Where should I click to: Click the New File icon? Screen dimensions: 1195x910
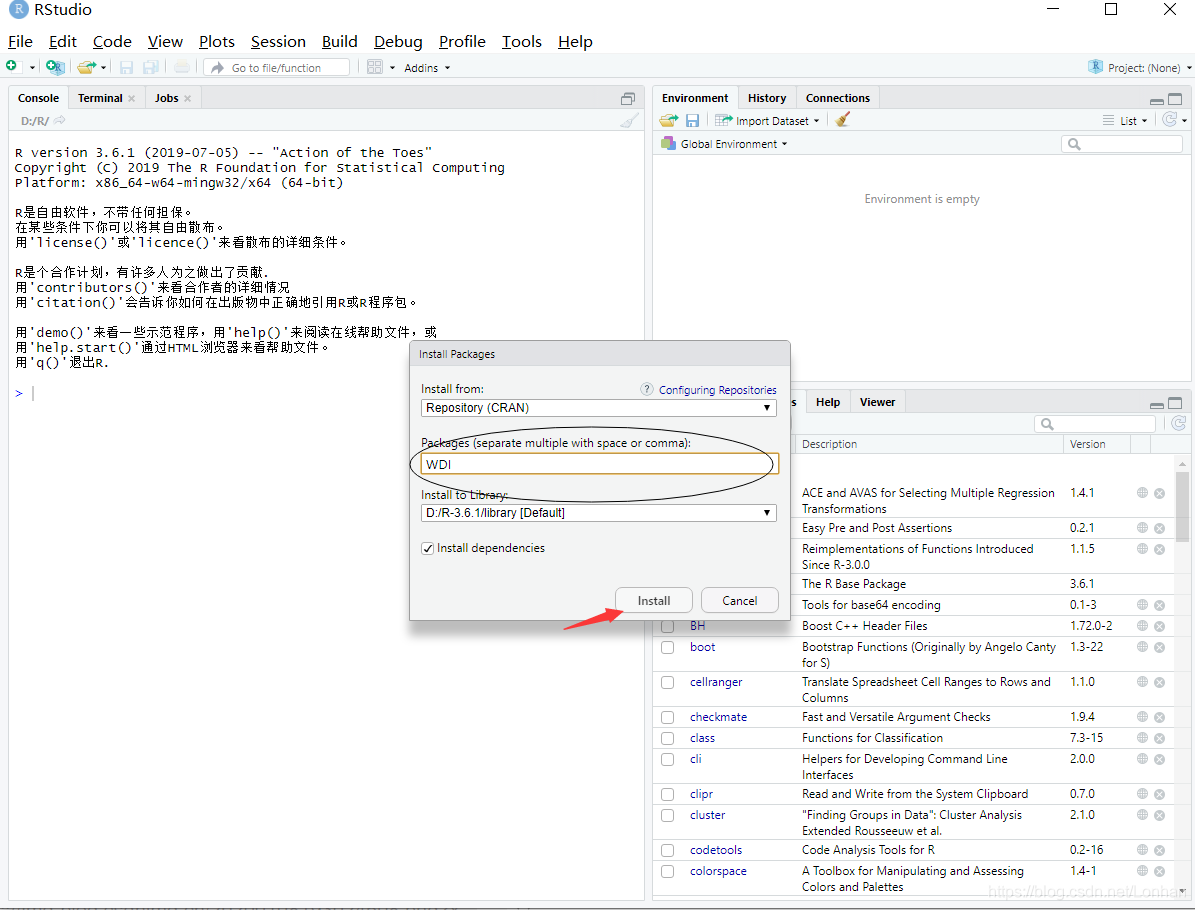[x=11, y=66]
